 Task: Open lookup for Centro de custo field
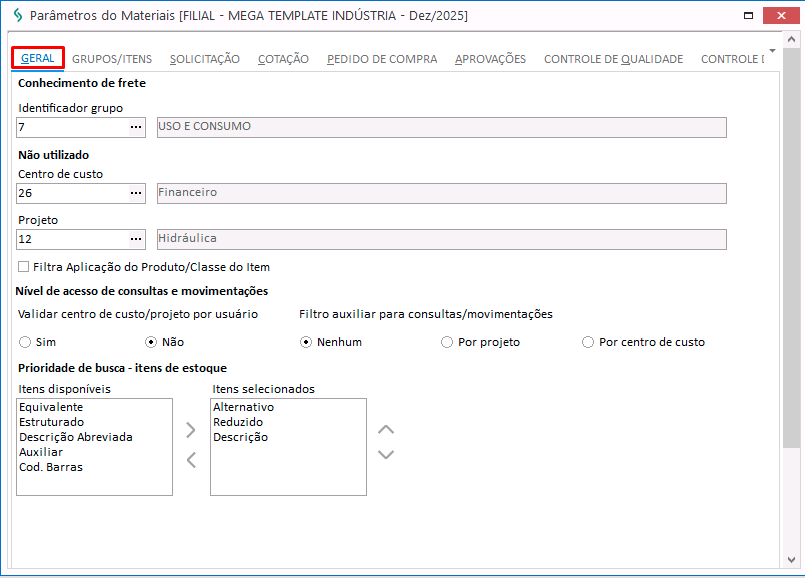(x=136, y=193)
